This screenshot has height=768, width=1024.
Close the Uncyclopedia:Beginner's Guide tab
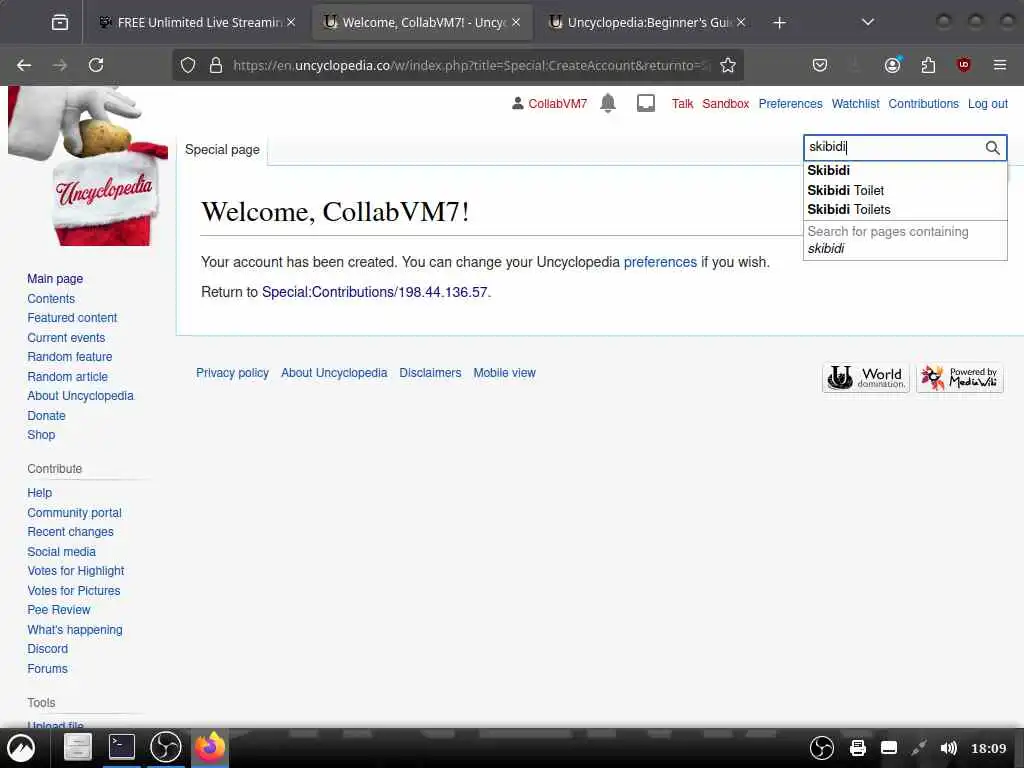pos(741,22)
